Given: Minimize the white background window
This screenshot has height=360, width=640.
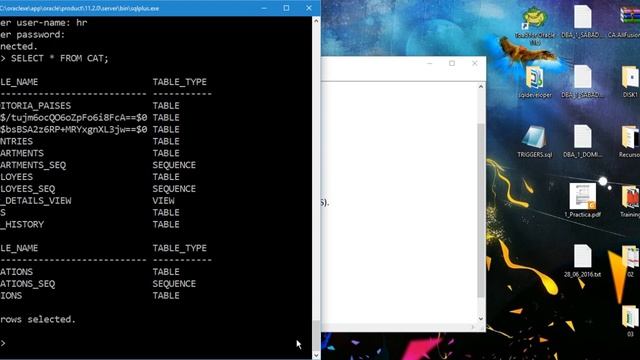Looking at the screenshot, I should tap(429, 63).
